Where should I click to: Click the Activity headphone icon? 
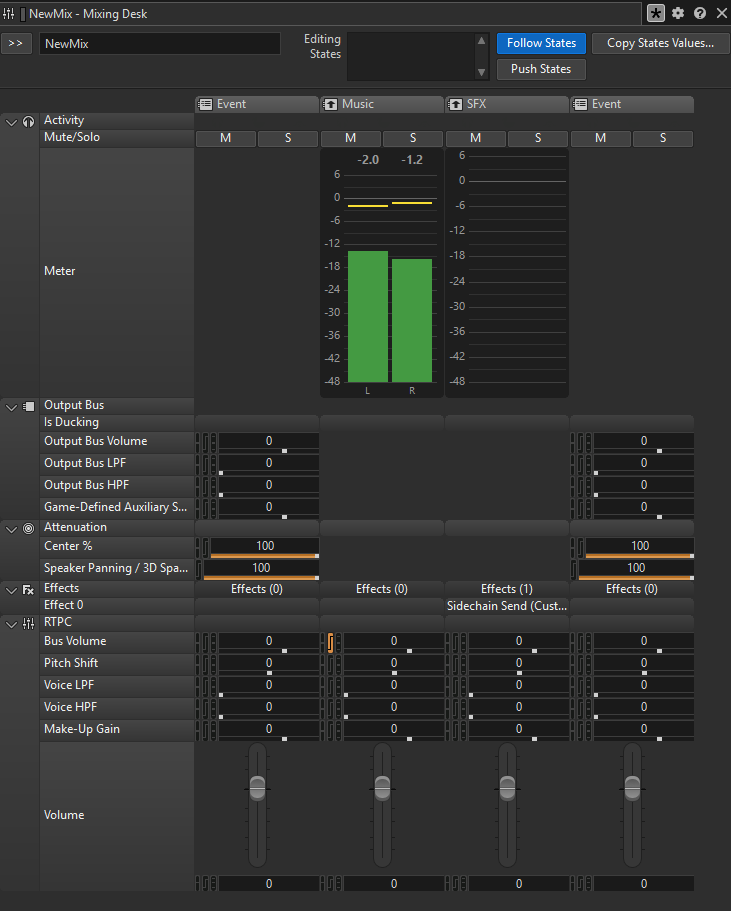click(28, 121)
